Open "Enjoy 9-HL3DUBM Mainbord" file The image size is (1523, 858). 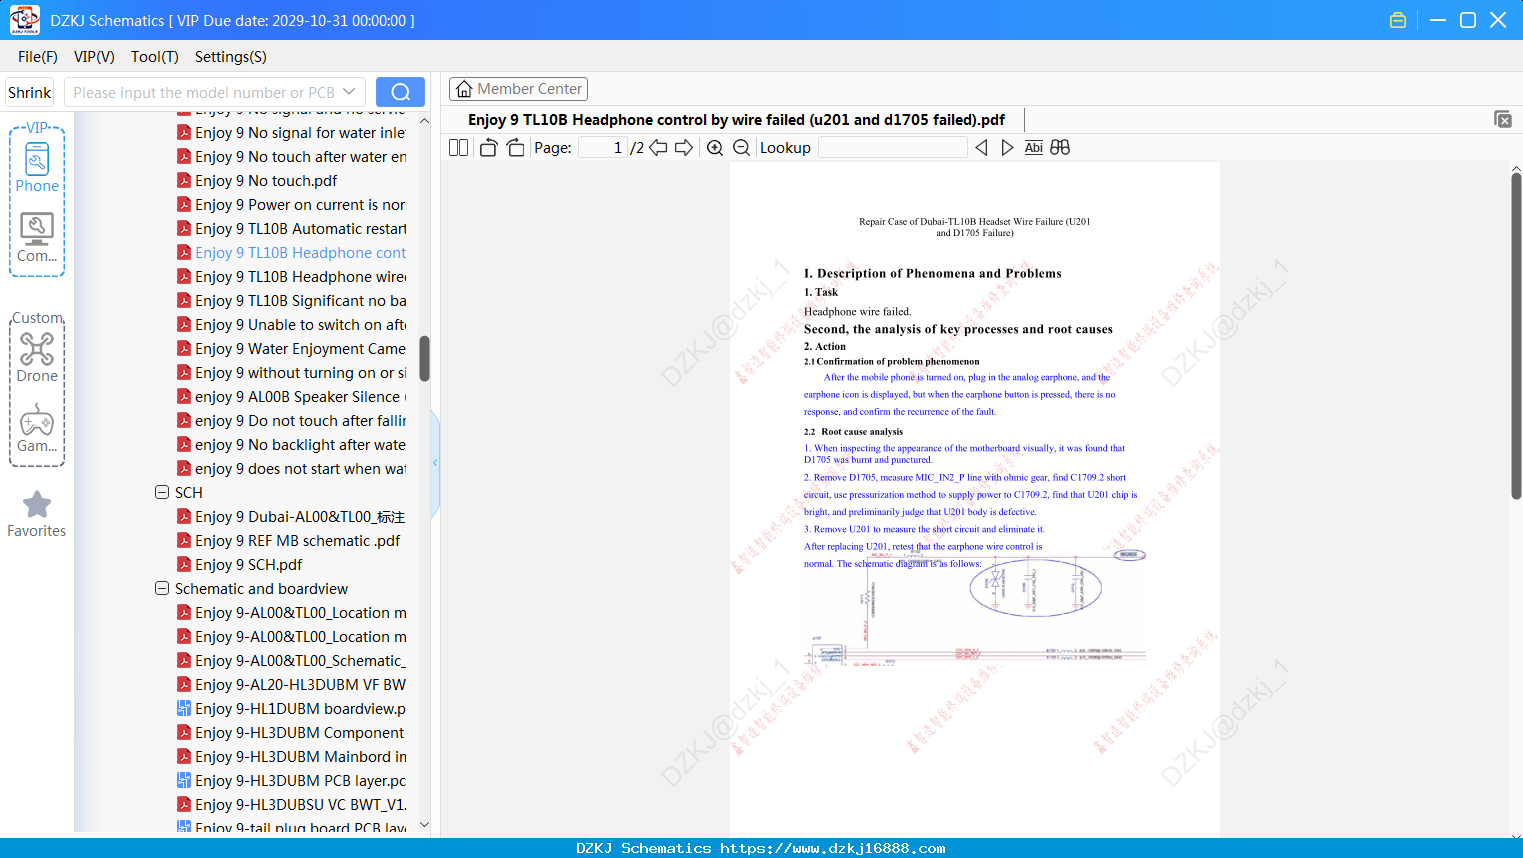[x=300, y=757]
